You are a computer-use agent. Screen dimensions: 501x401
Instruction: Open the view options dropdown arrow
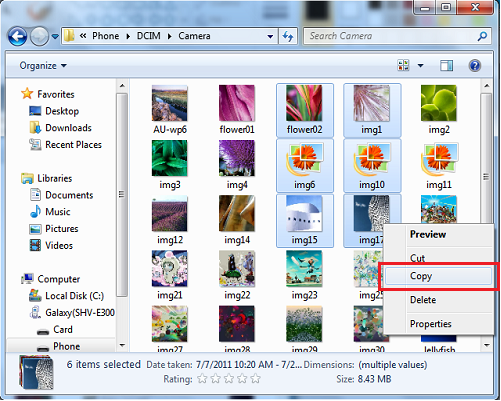click(x=421, y=66)
